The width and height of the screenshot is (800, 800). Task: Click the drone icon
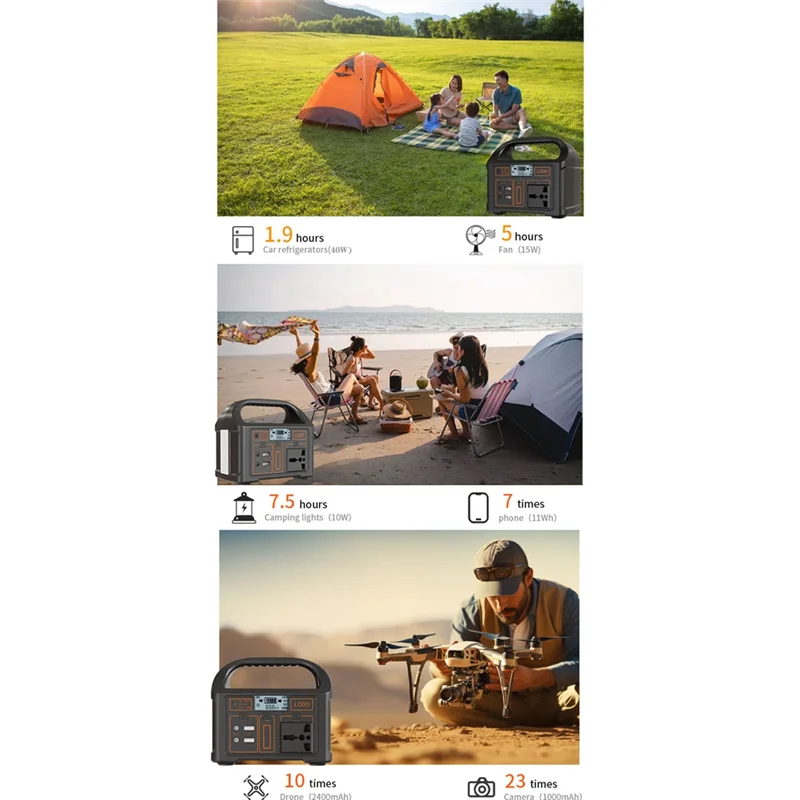click(256, 787)
